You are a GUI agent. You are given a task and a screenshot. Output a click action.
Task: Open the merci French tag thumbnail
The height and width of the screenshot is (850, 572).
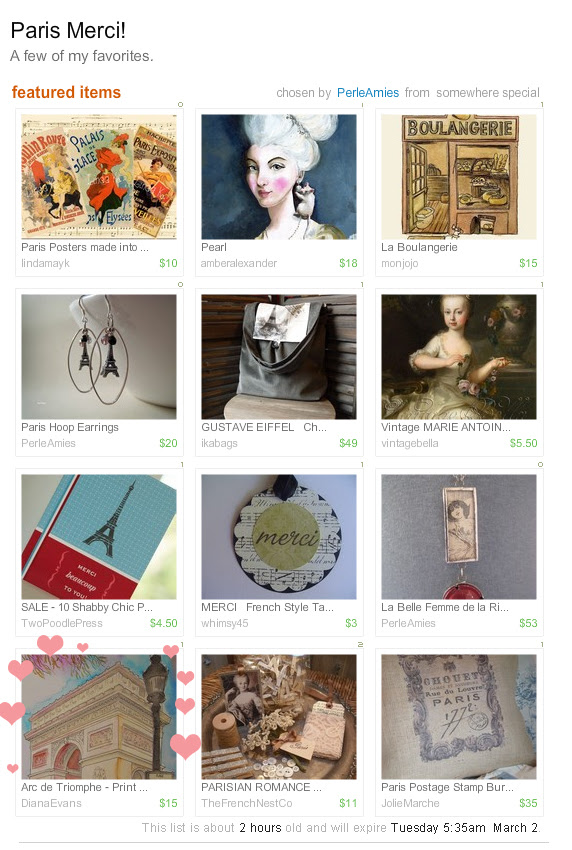pyautogui.click(x=279, y=537)
